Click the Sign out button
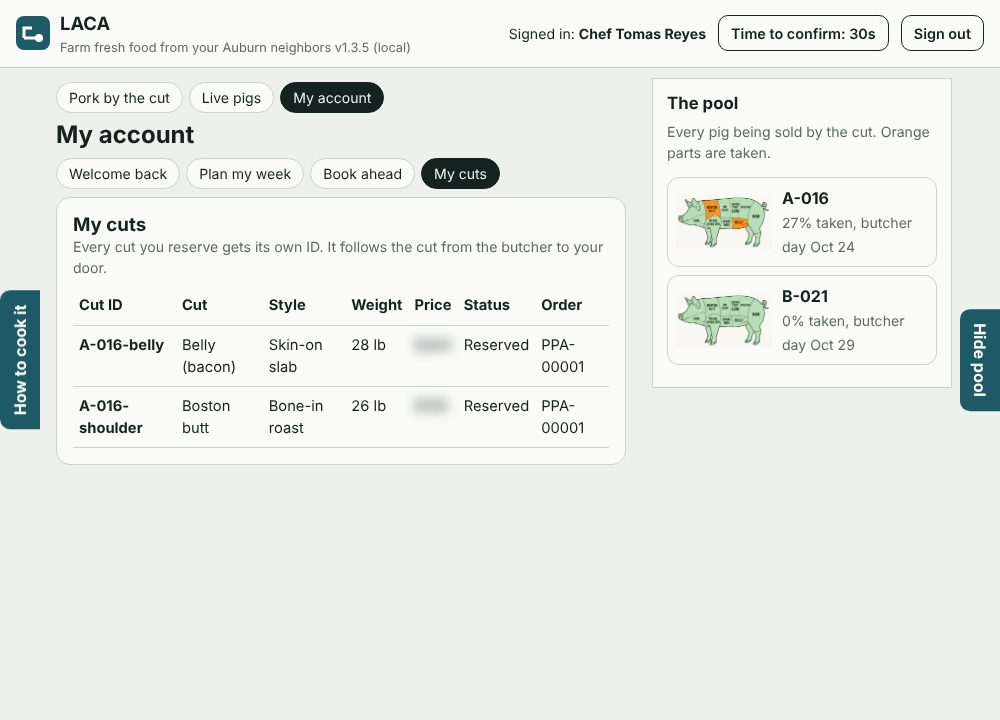The height and width of the screenshot is (720, 1000). pyautogui.click(x=942, y=33)
